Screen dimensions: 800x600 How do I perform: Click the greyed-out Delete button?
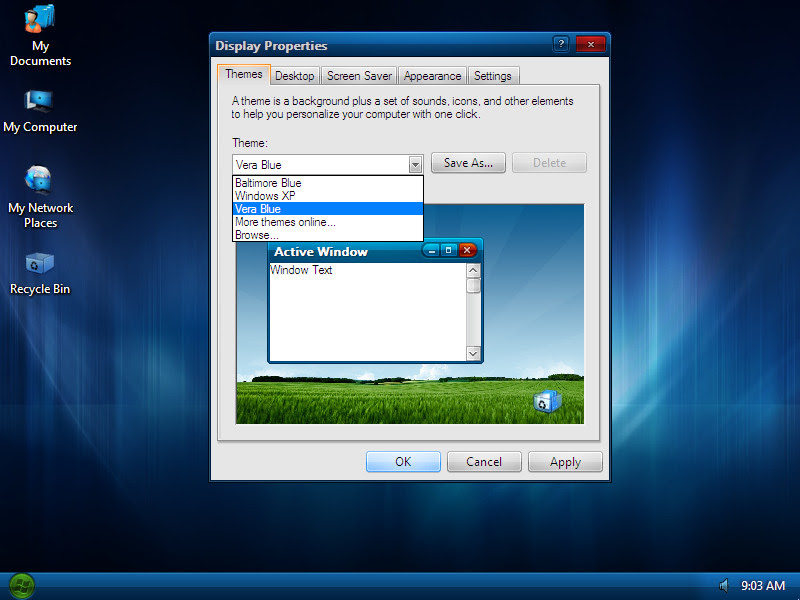pos(549,163)
